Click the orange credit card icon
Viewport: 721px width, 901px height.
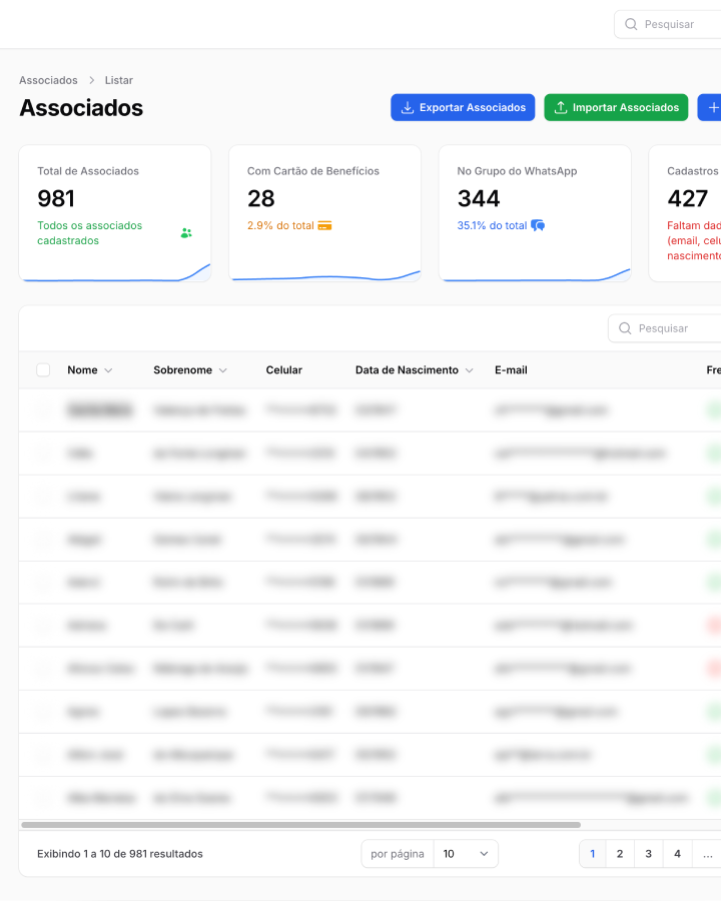pyautogui.click(x=325, y=225)
